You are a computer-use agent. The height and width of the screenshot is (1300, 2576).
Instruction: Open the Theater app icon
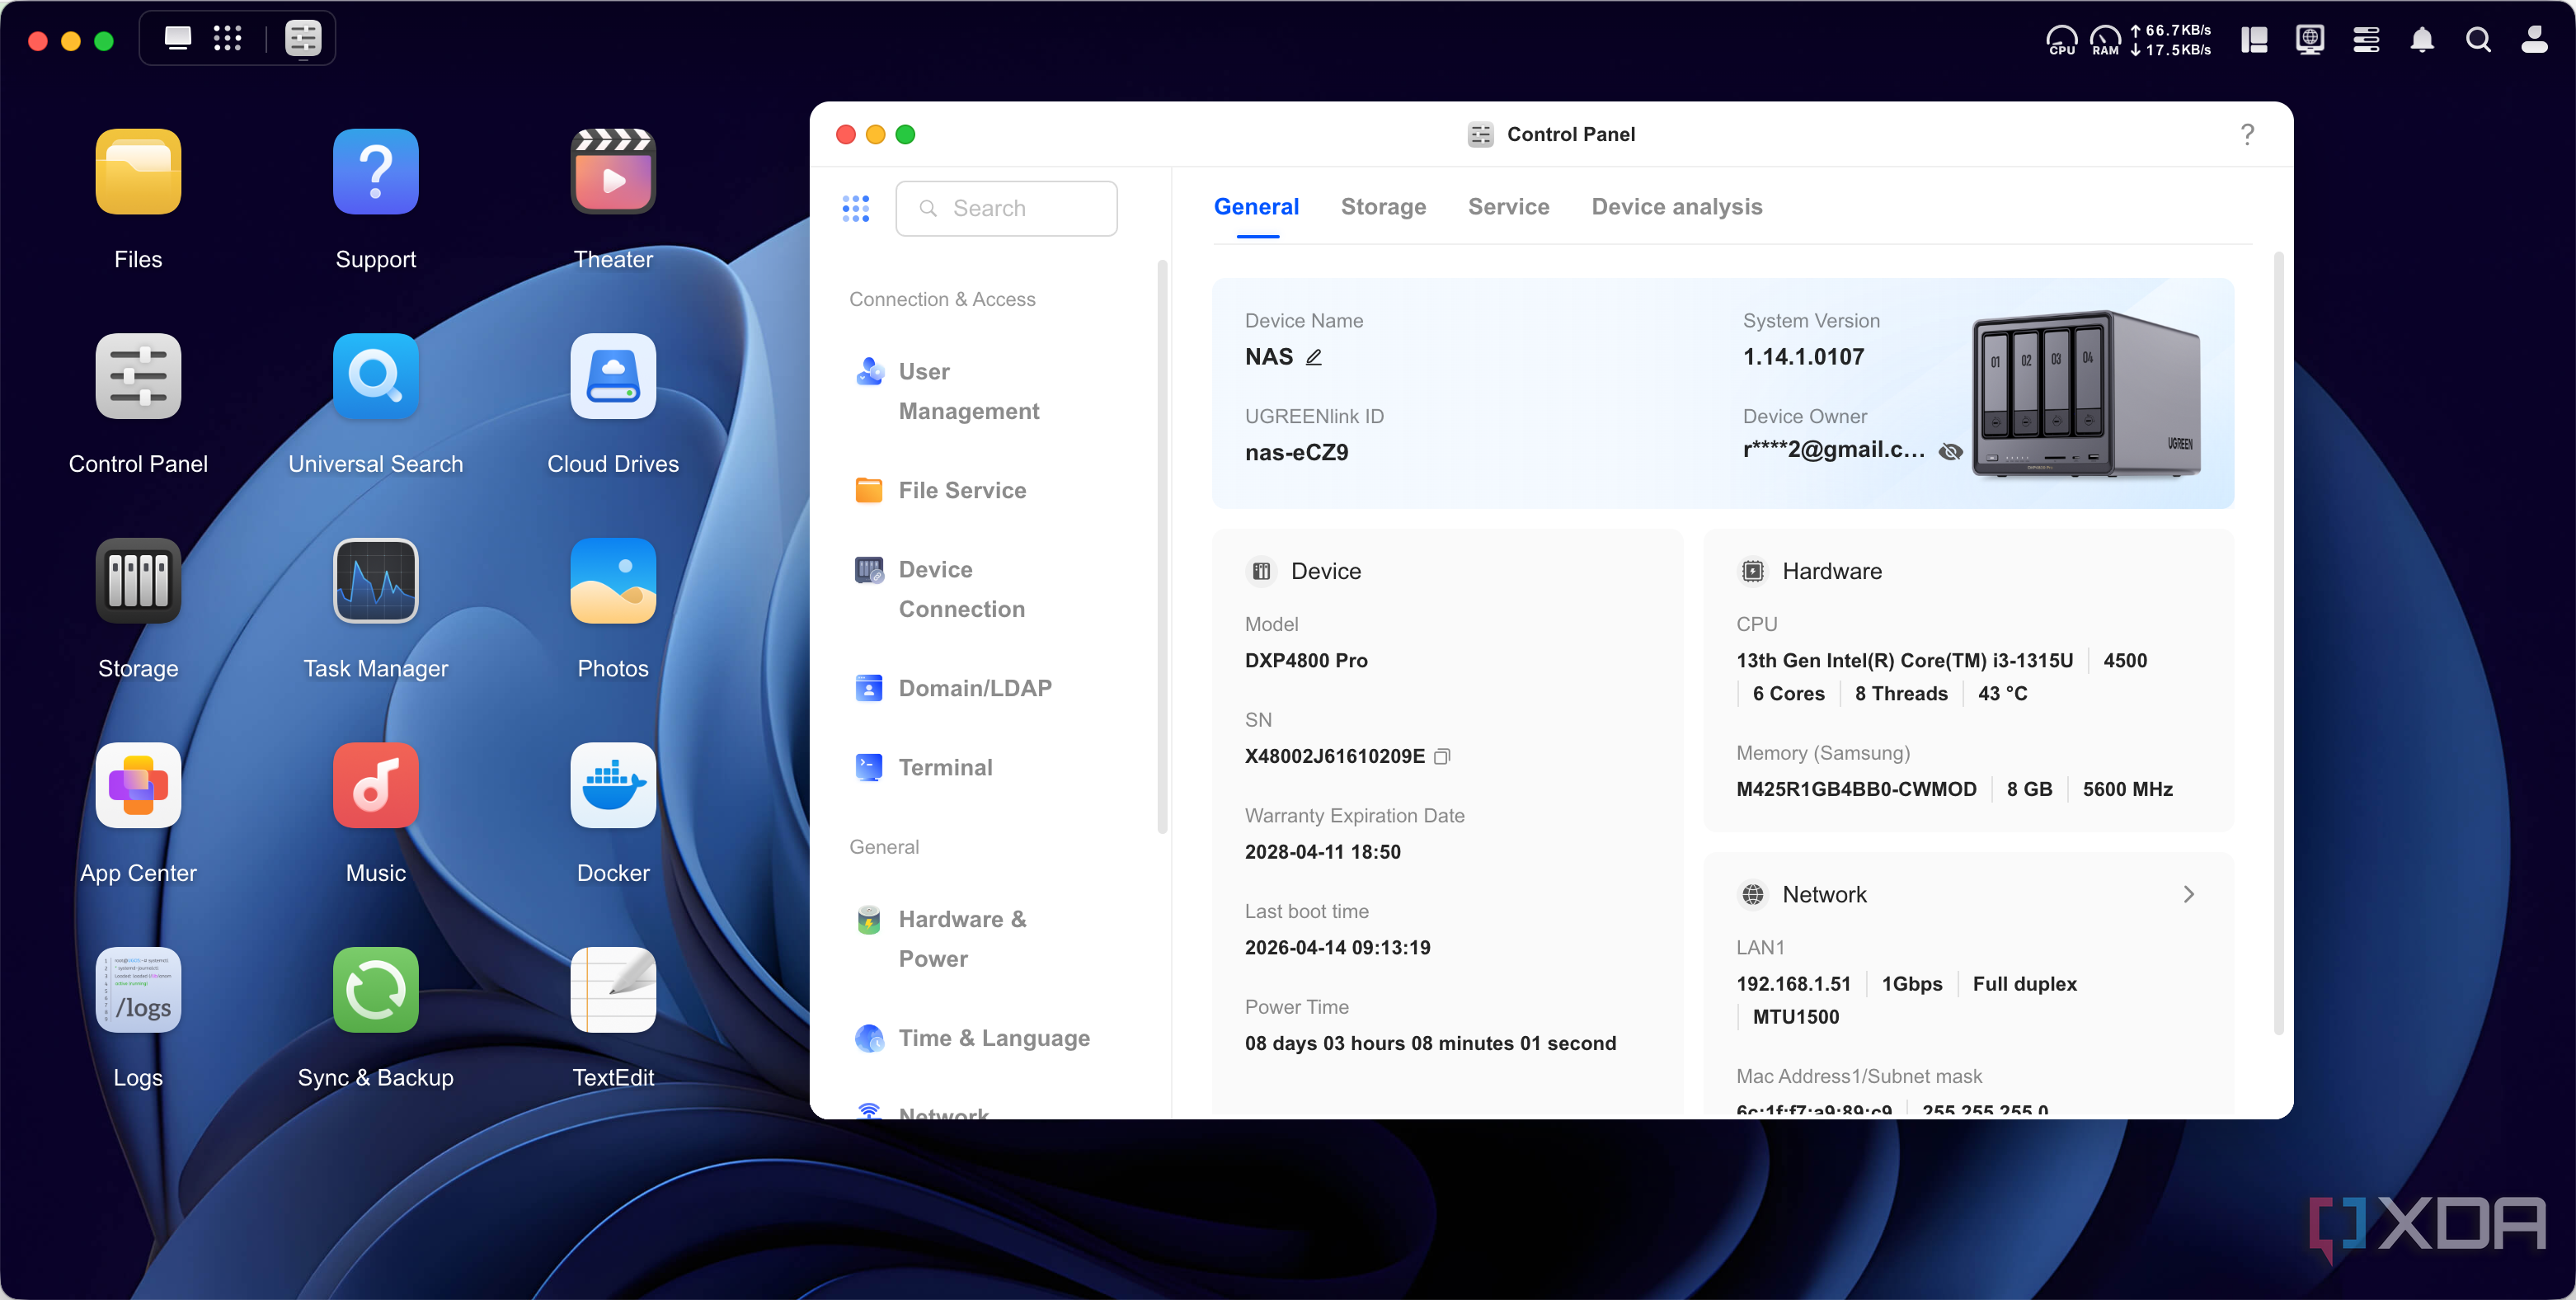(613, 171)
